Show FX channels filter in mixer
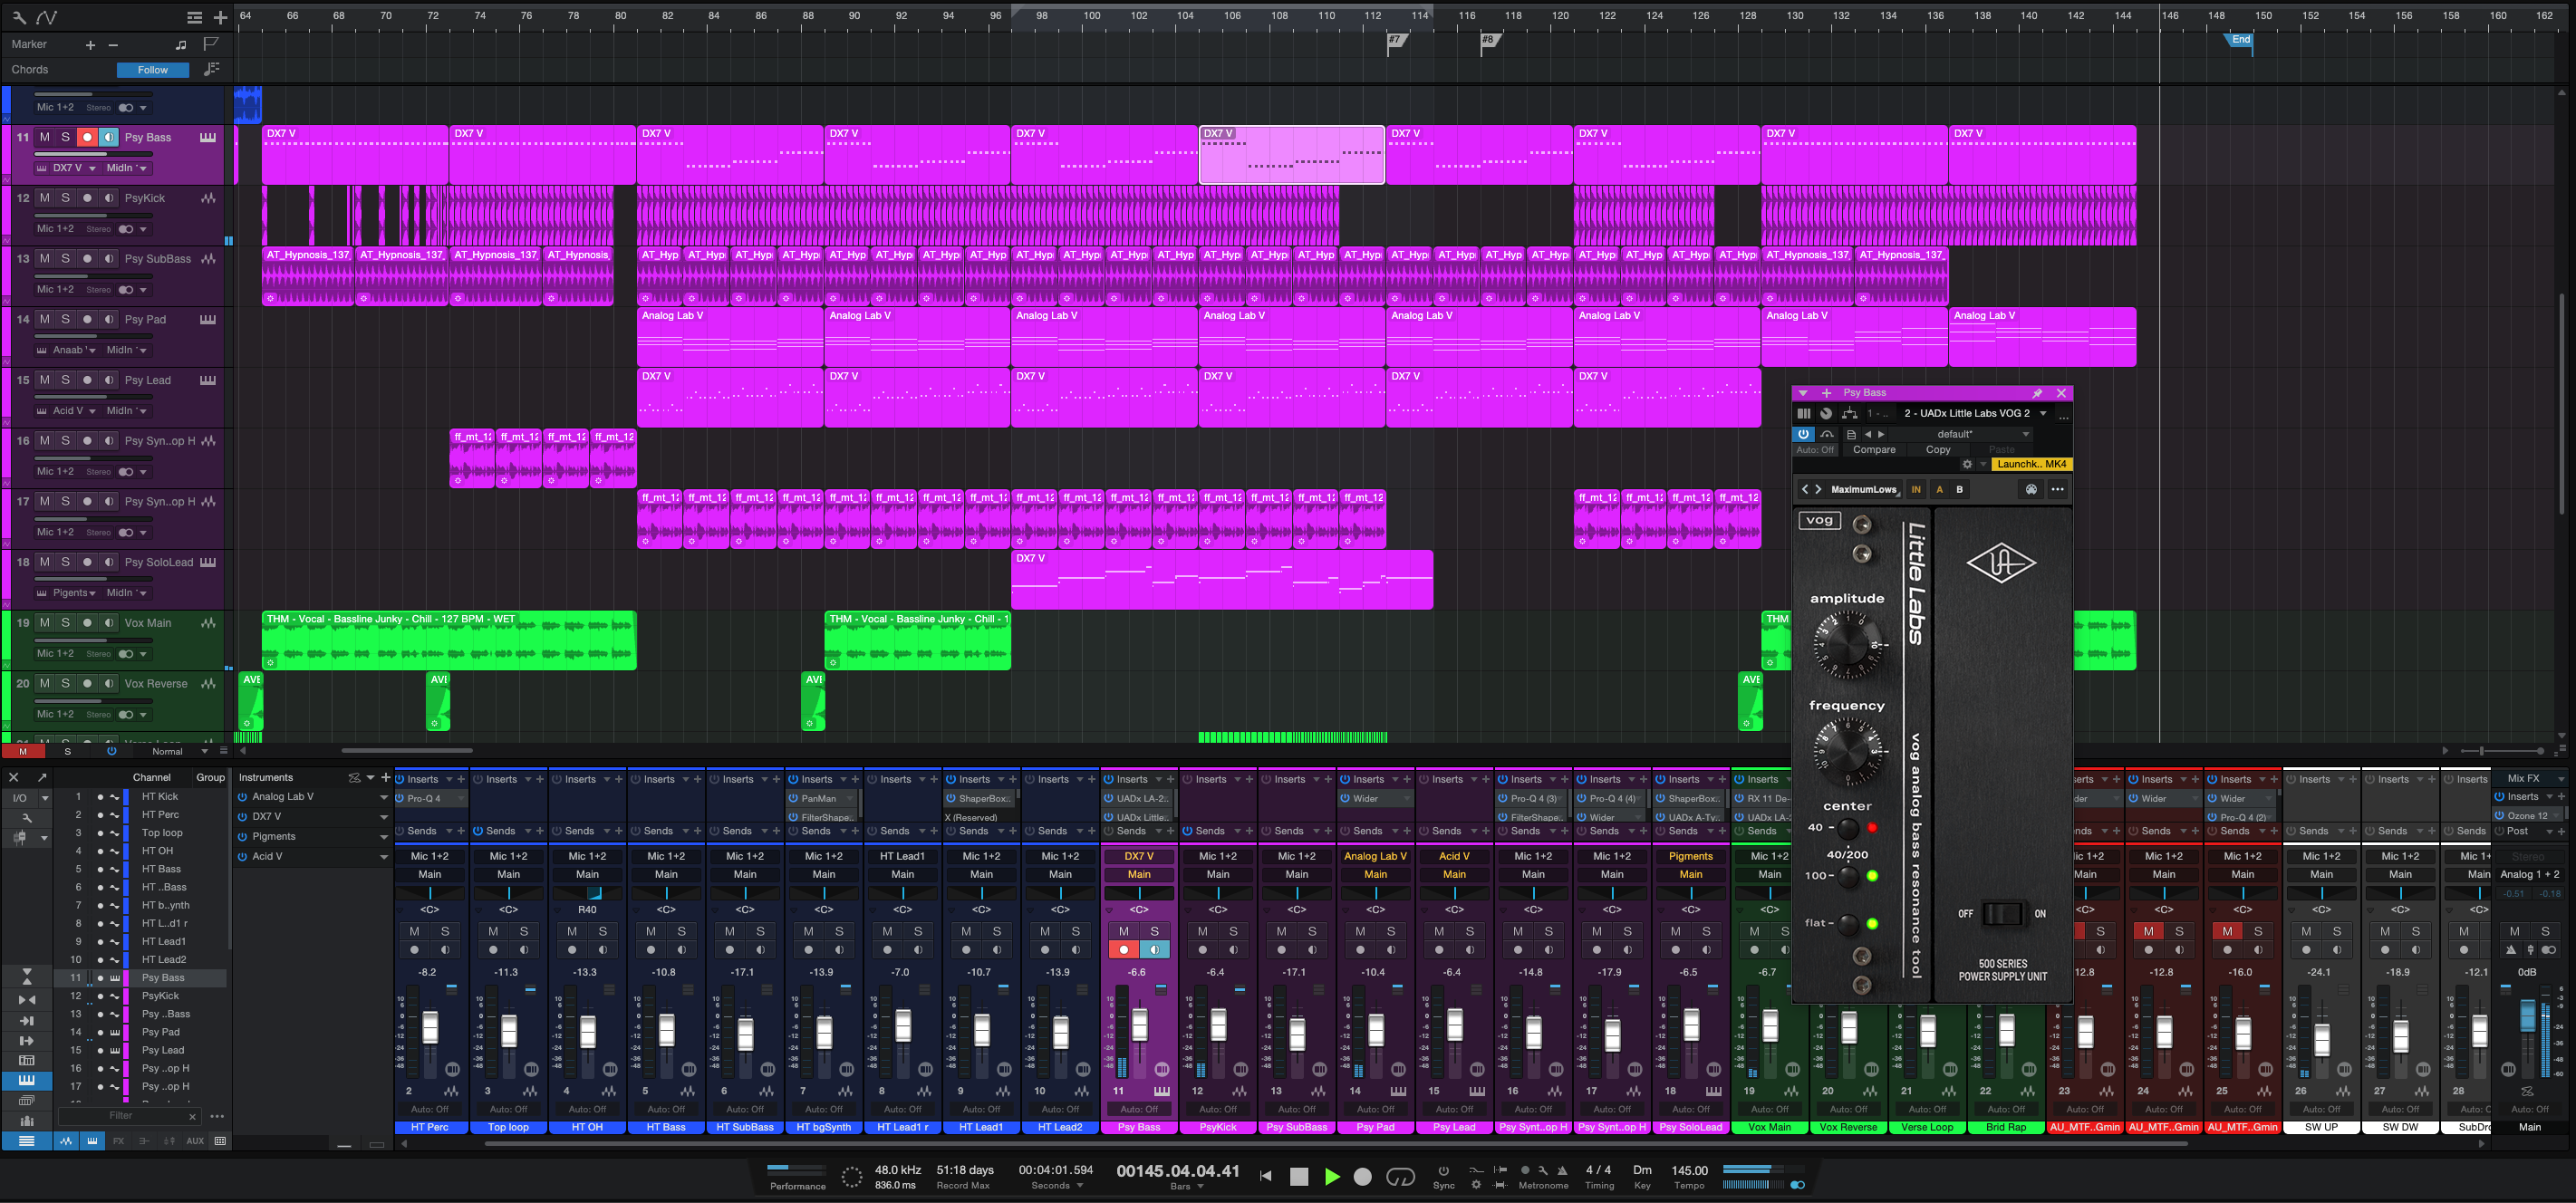This screenshot has height=1203, width=2576. click(118, 1141)
